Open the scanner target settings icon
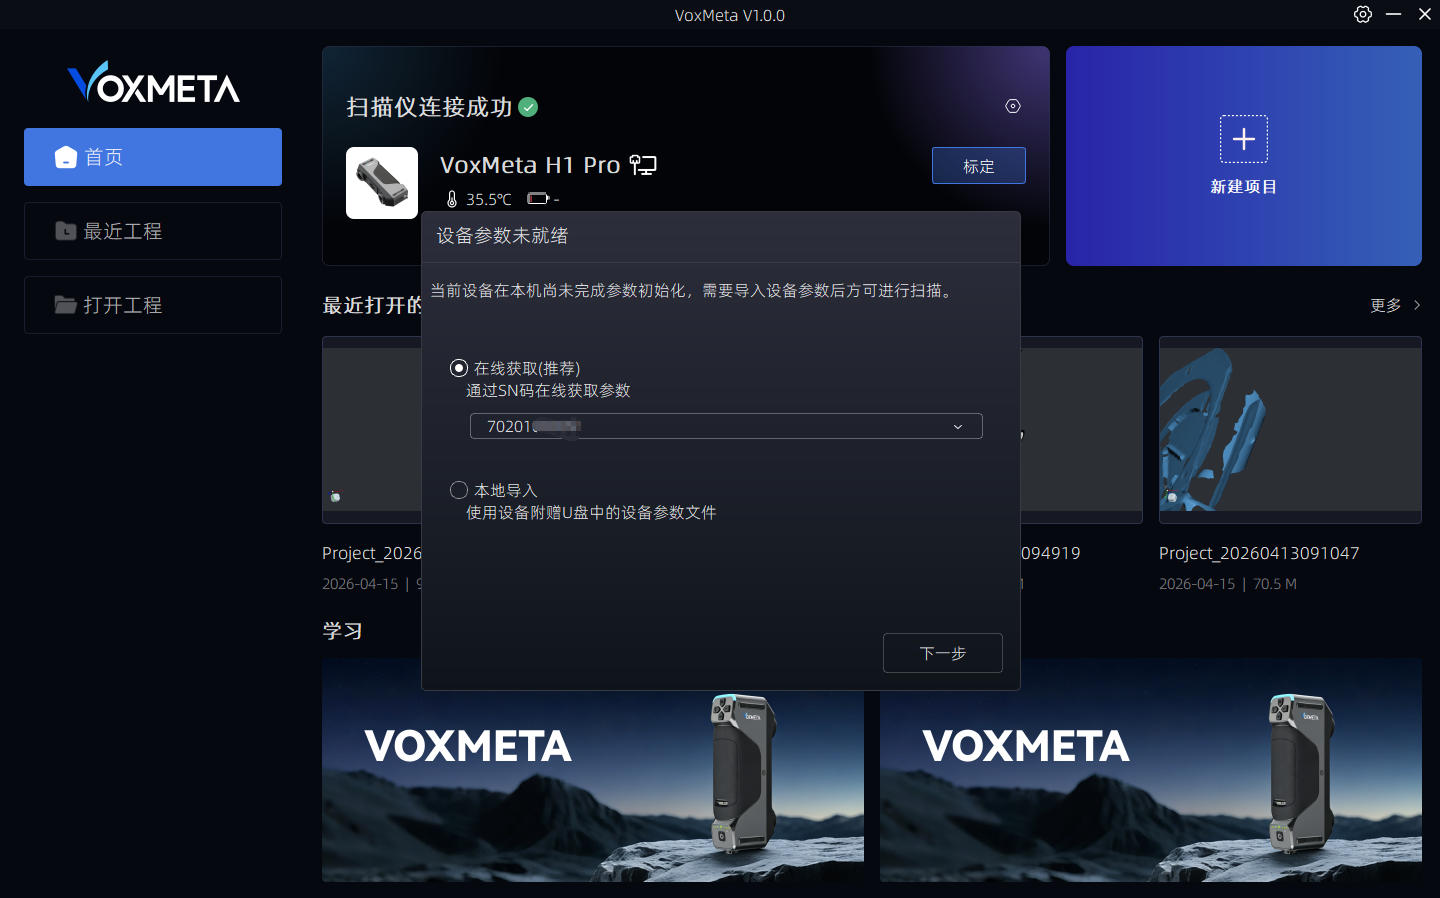 [1013, 106]
